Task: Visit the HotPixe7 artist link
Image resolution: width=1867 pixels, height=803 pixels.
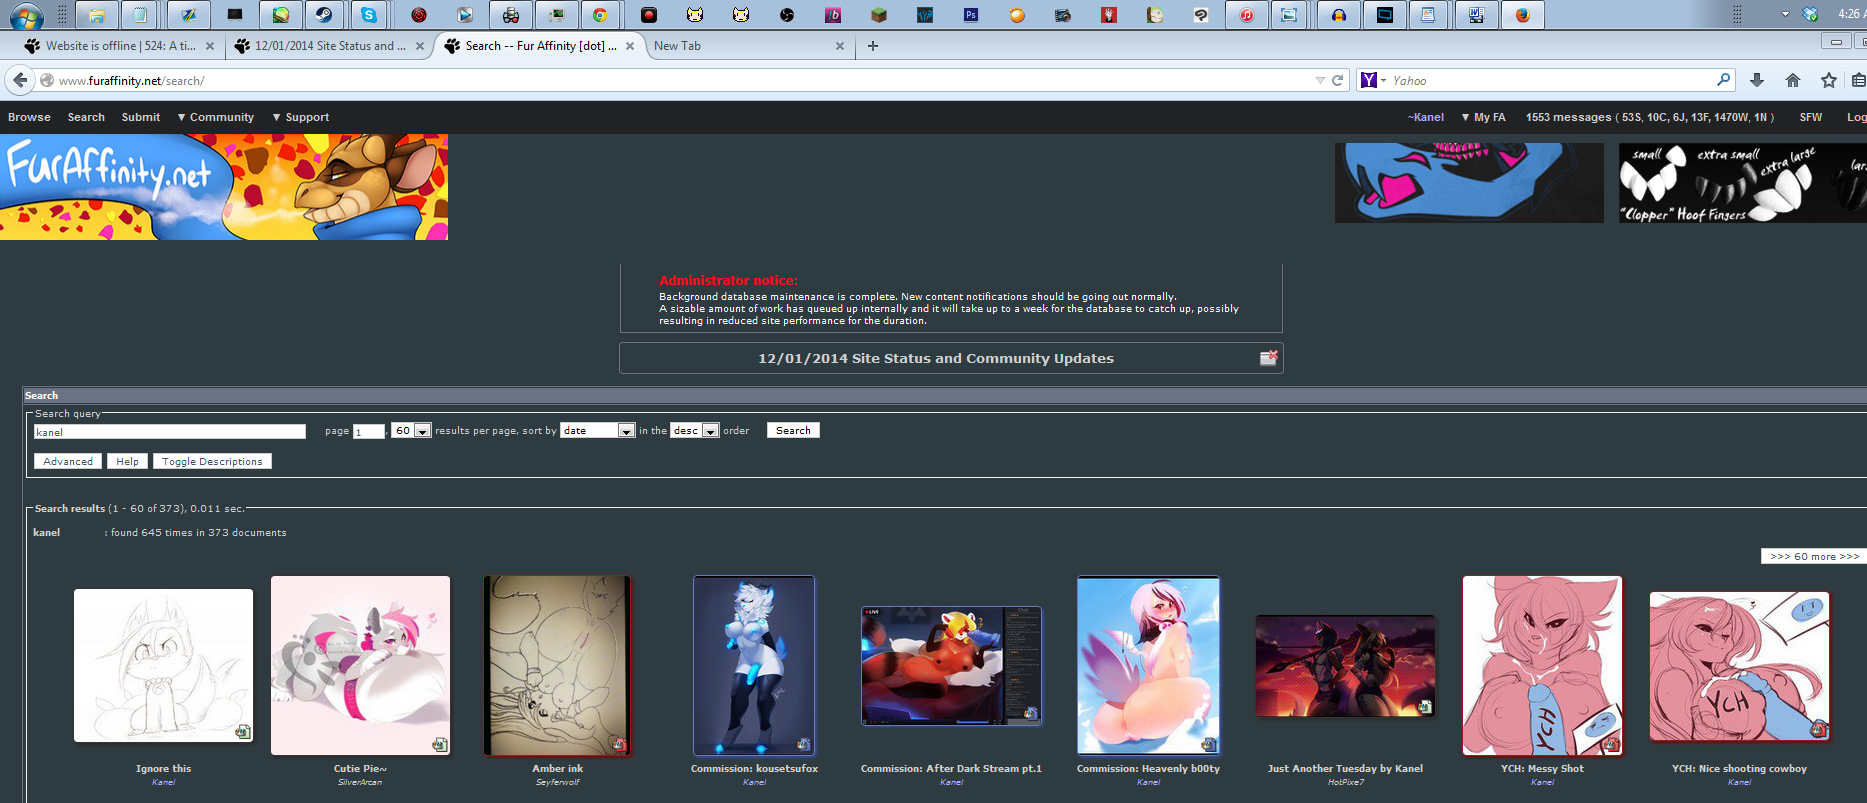Action: point(1345,782)
